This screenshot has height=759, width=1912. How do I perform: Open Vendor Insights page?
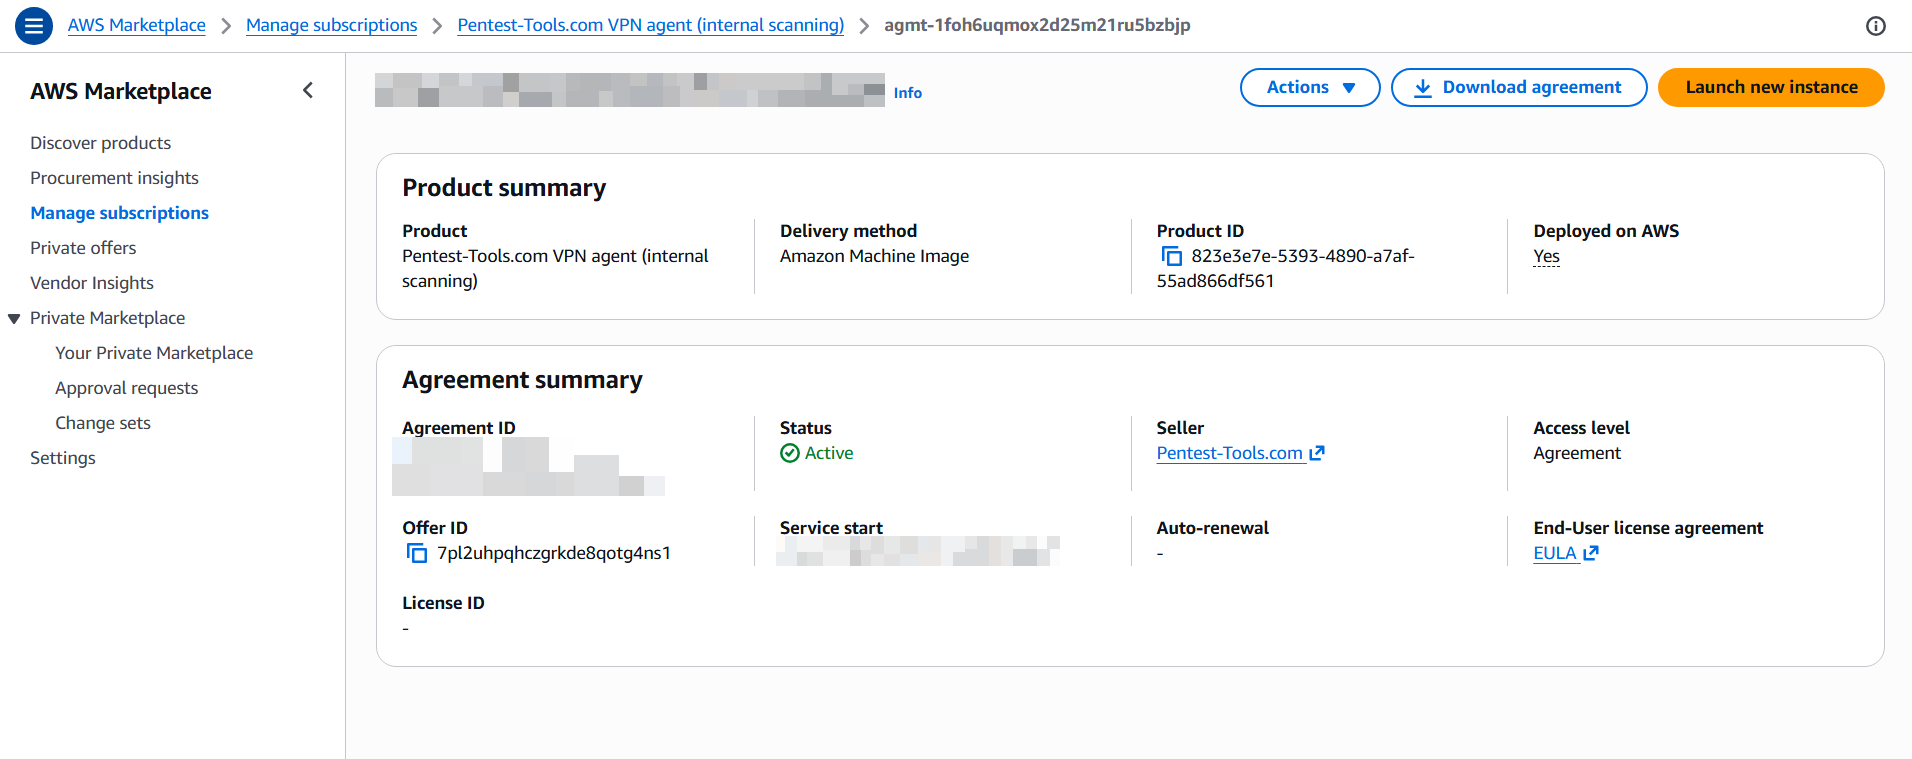92,283
